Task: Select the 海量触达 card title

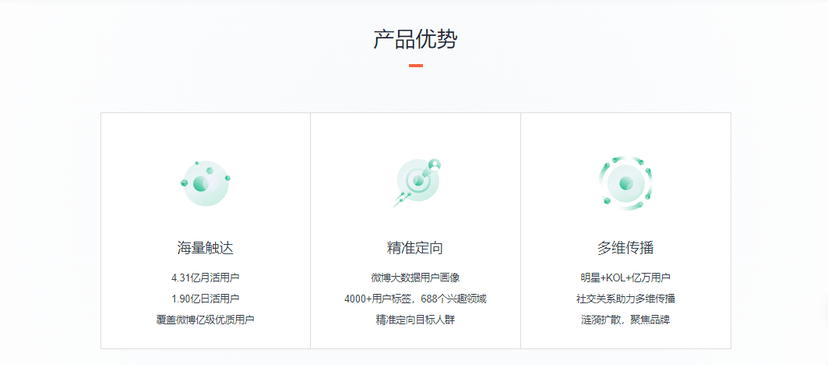Action: (205, 247)
